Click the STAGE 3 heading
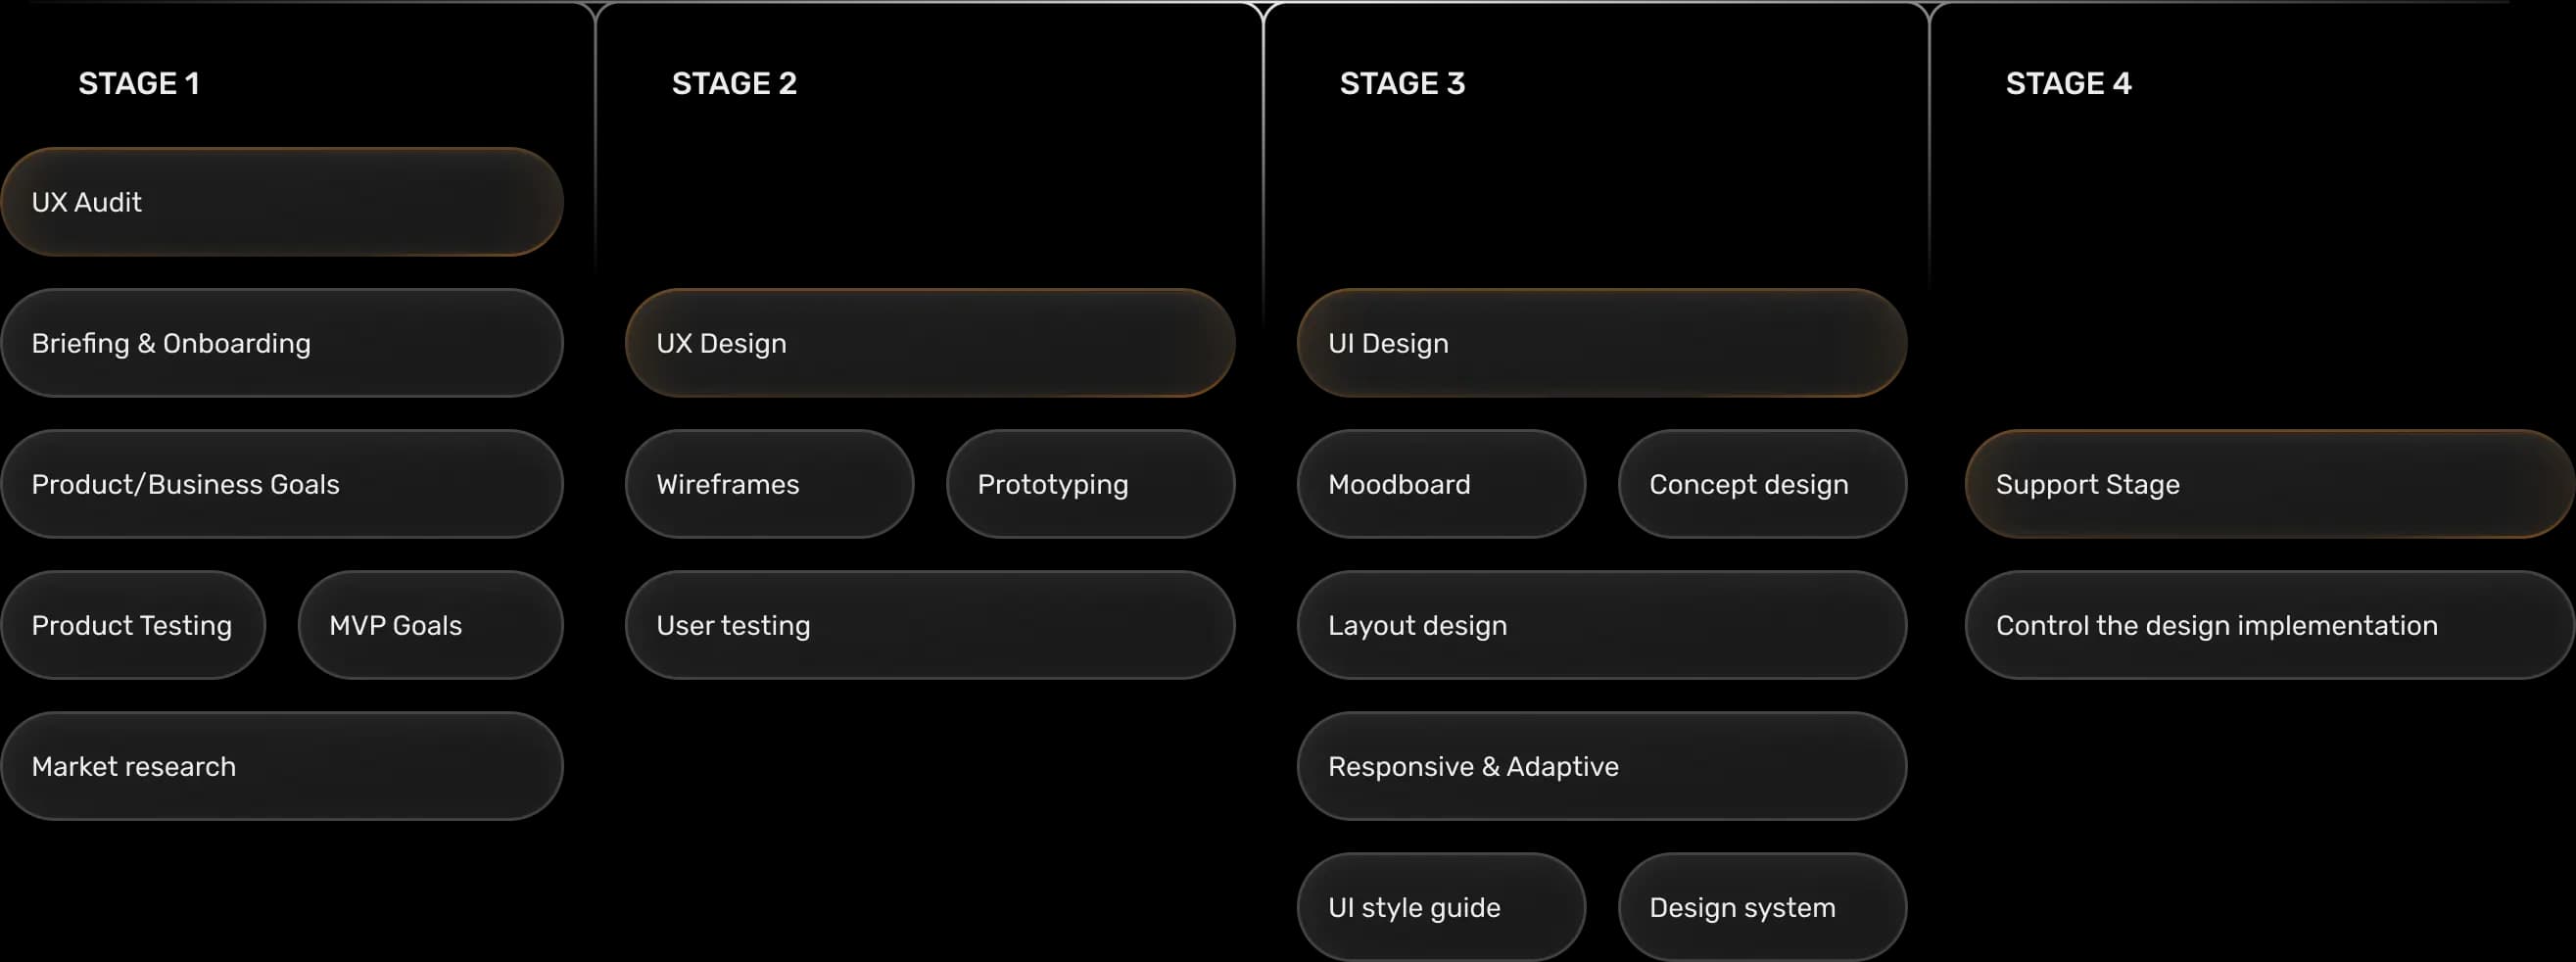The image size is (2576, 962). tap(1402, 83)
